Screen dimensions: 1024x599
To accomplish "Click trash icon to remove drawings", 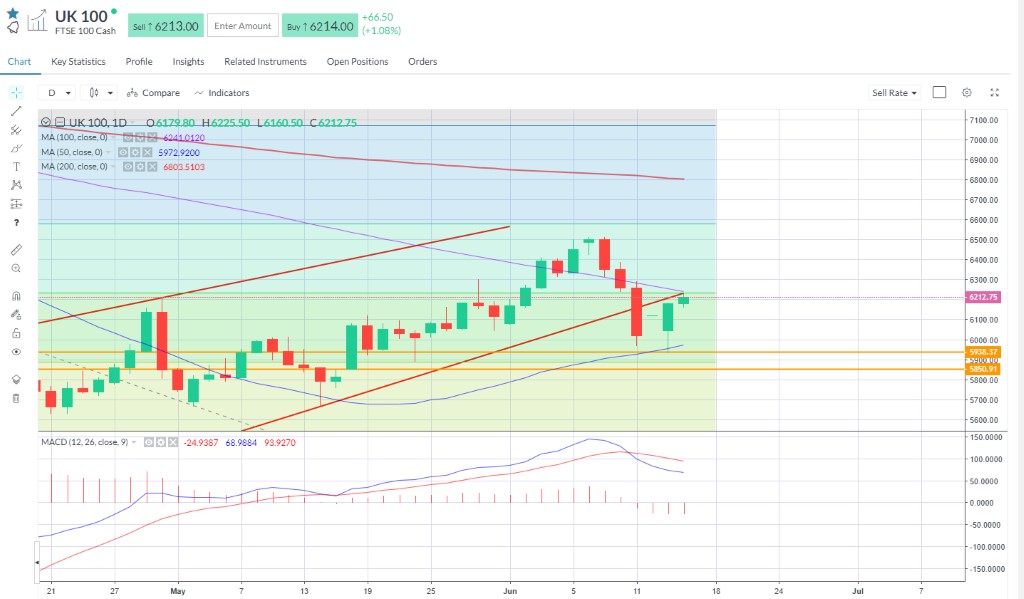I will pyautogui.click(x=16, y=398).
